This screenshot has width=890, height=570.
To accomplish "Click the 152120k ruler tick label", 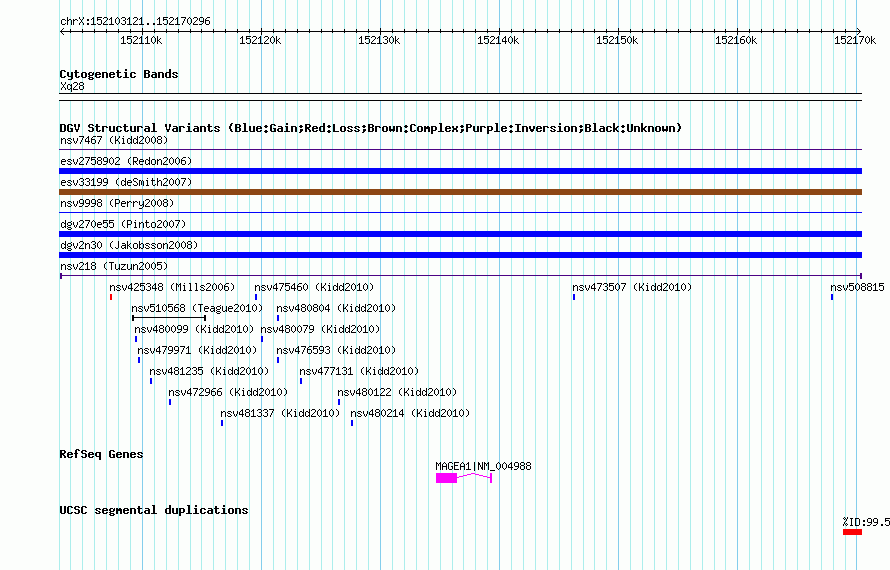I will tap(260, 40).
